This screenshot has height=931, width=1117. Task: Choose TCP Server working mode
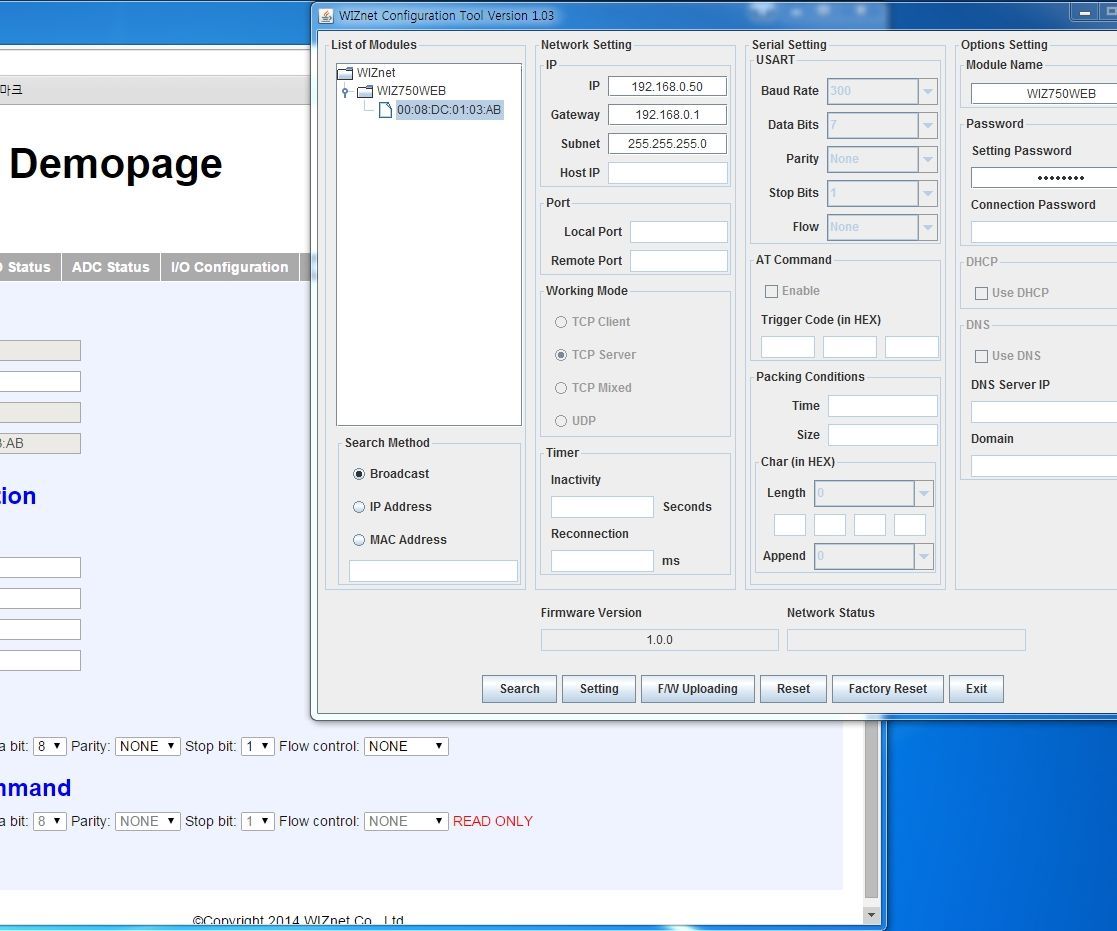point(561,355)
